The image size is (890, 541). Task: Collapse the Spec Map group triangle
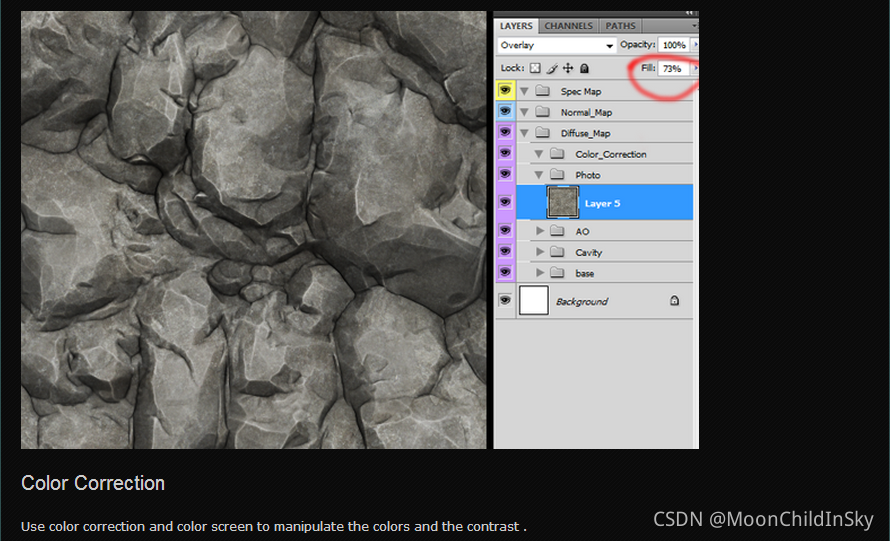click(524, 91)
